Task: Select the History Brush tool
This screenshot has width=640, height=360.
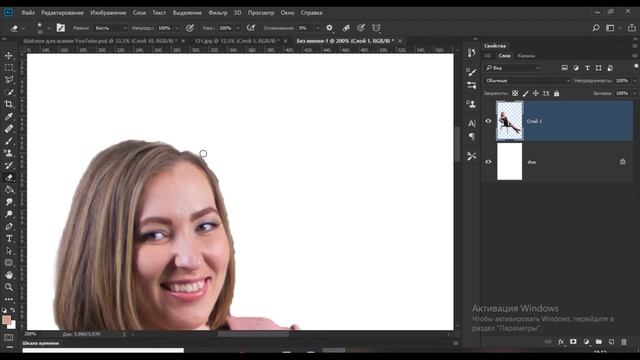Action: coord(9,165)
